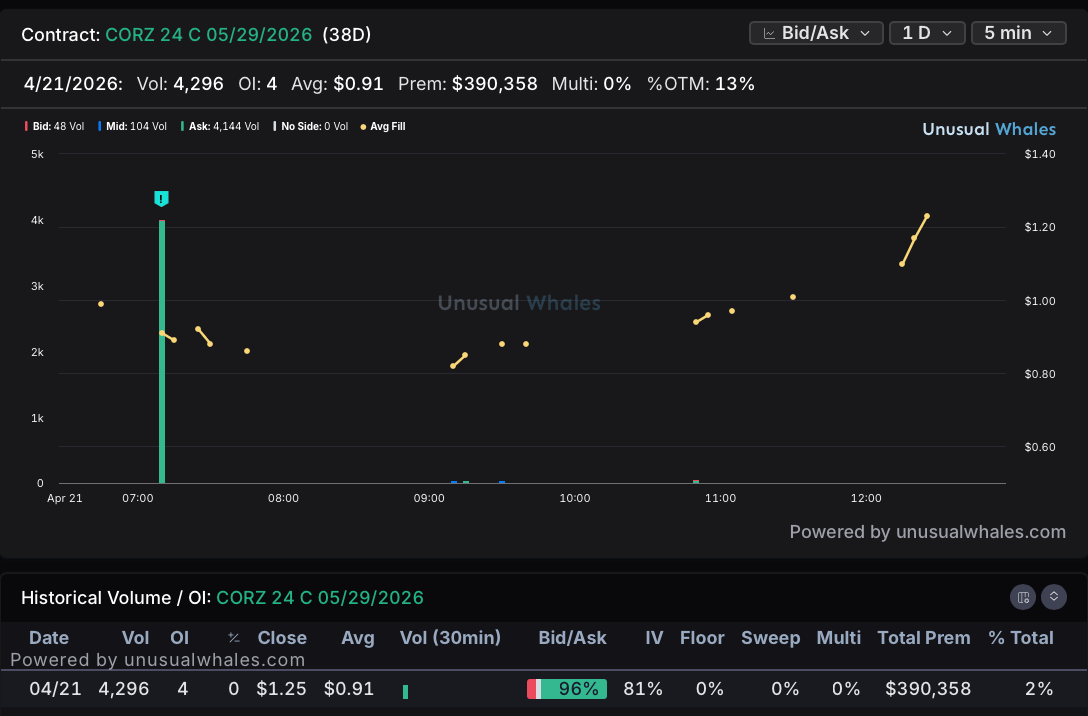This screenshot has width=1088, height=716.
Task: Toggle the Mid series in the chart legend
Action: click(x=133, y=126)
